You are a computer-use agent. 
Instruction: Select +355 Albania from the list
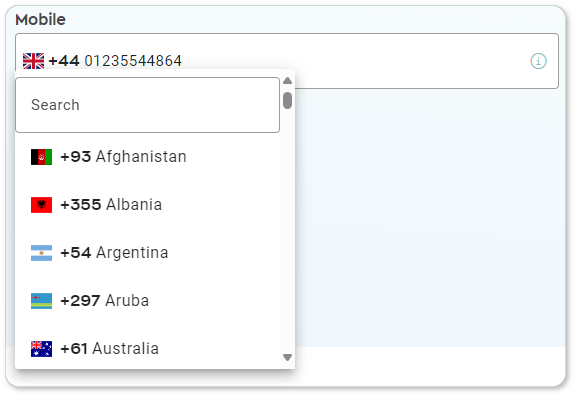pos(147,205)
